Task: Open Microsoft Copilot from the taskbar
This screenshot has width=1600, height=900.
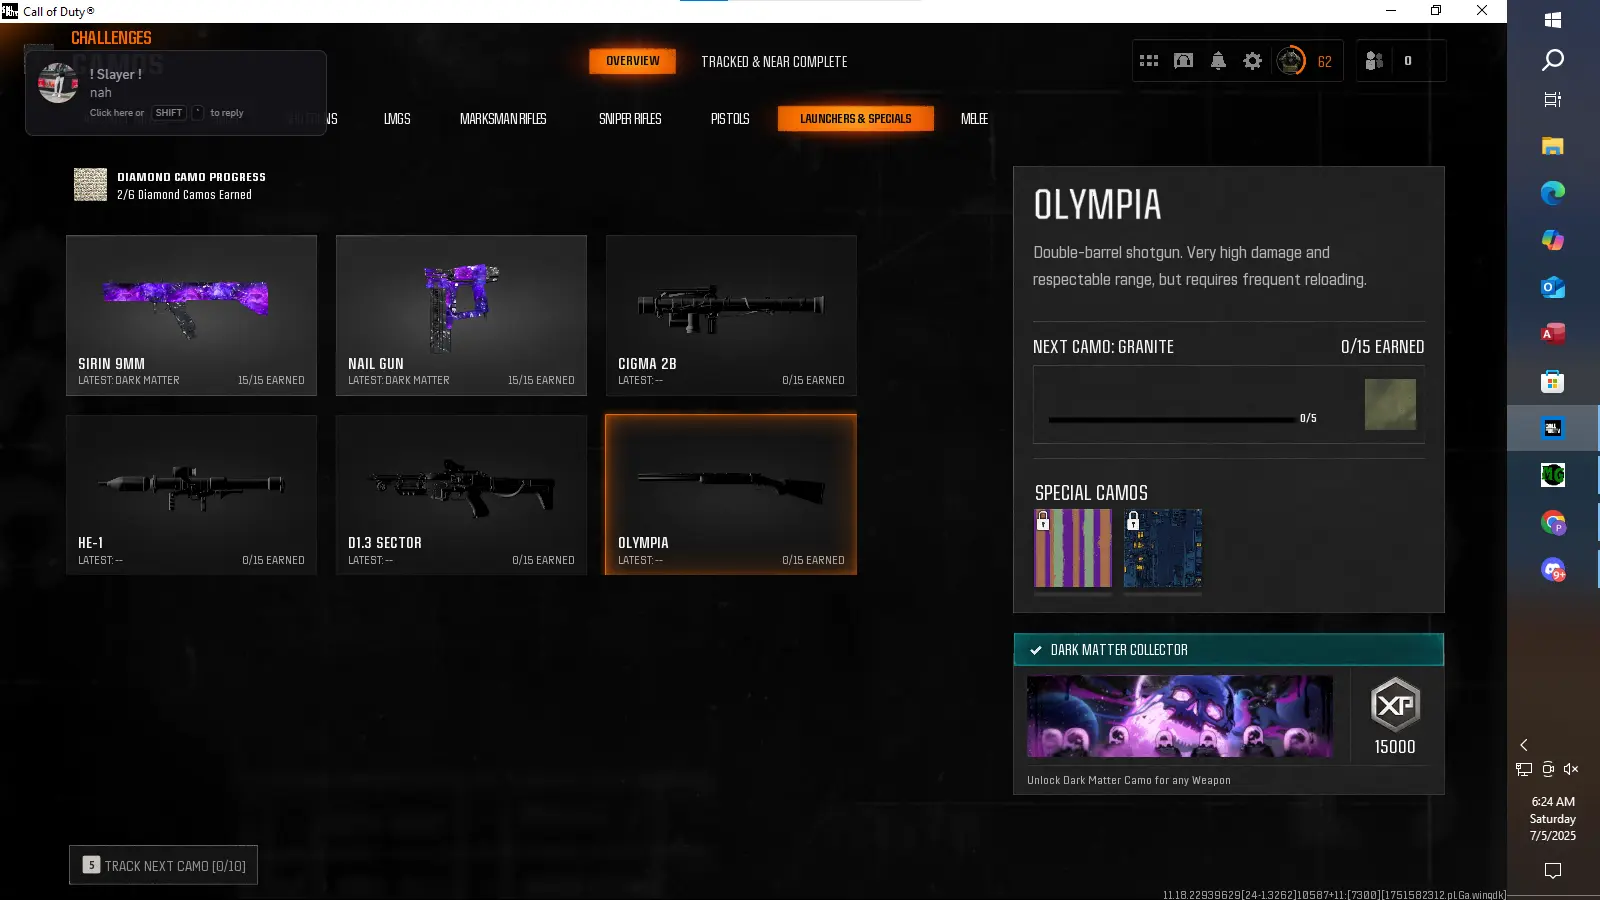Action: [1553, 240]
